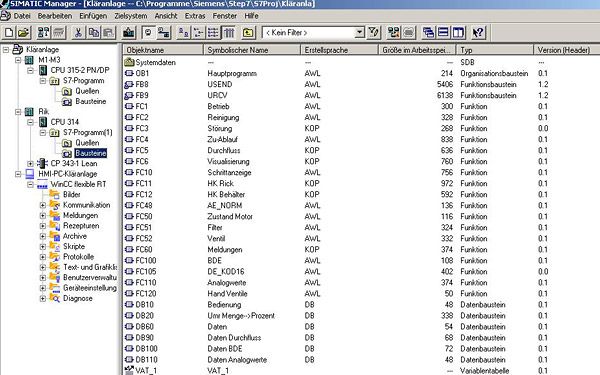Screen dimensions: 600x375
Task: Click the Cut scissors icon
Action: point(78,33)
